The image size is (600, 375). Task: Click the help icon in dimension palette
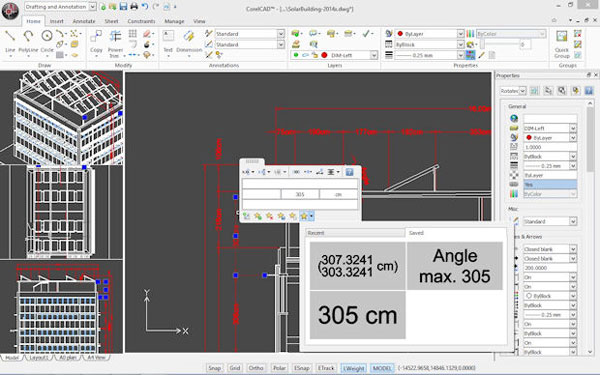pyautogui.click(x=349, y=172)
